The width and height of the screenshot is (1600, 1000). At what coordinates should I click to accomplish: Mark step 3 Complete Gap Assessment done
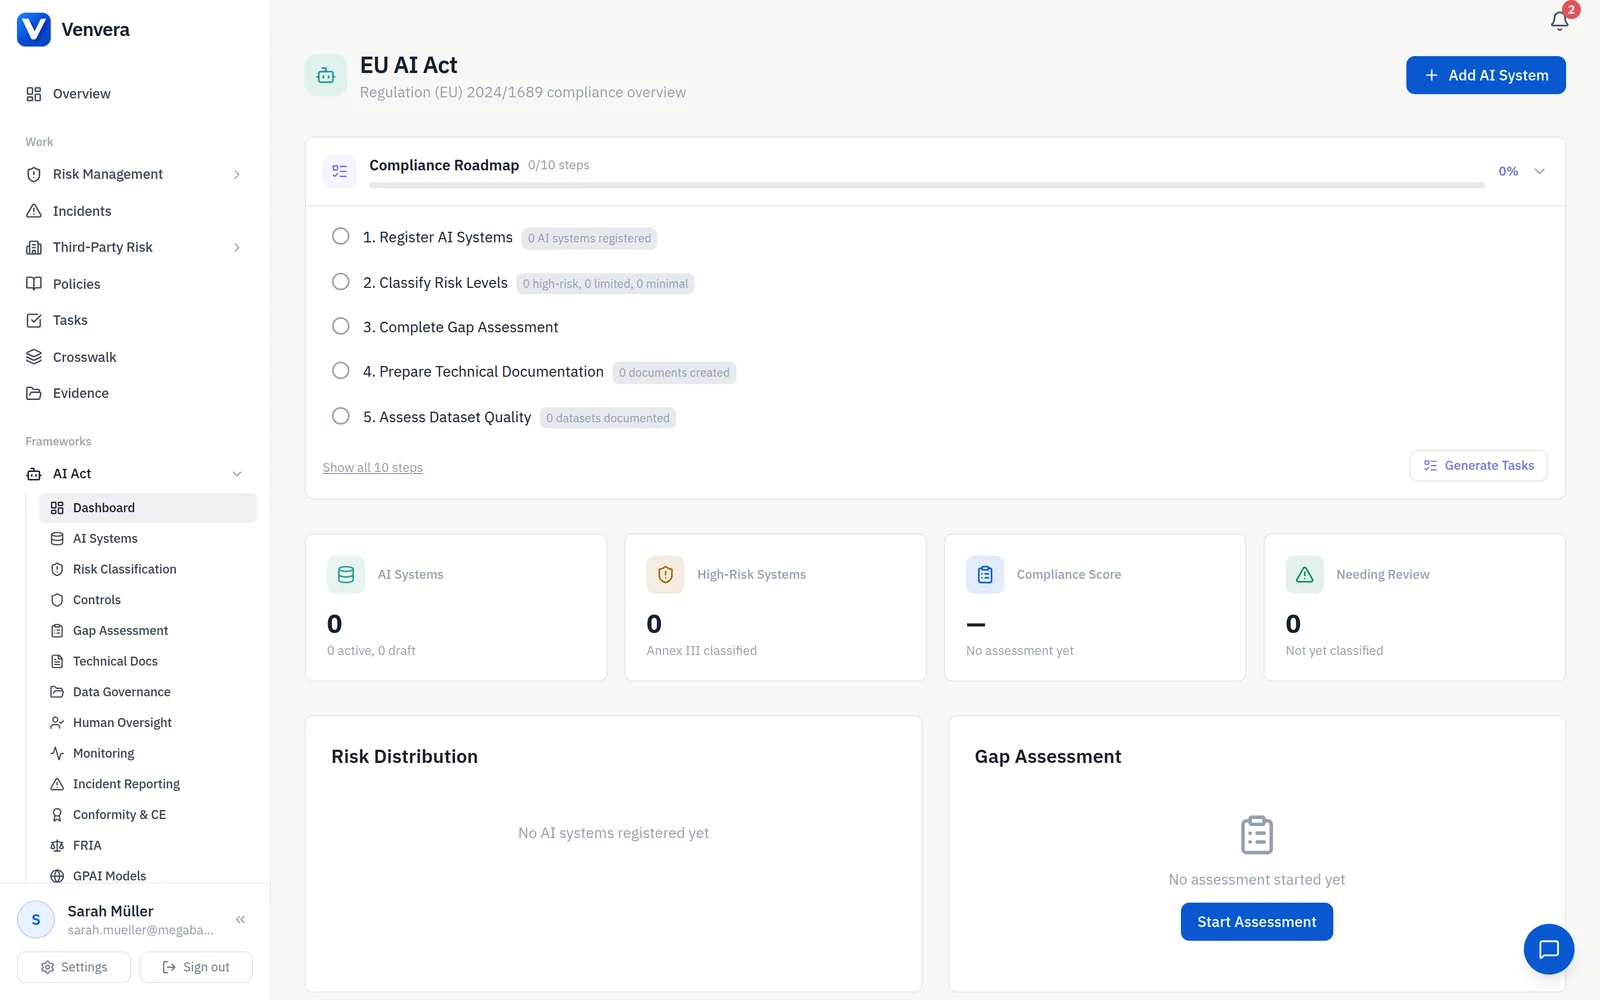[x=341, y=326]
